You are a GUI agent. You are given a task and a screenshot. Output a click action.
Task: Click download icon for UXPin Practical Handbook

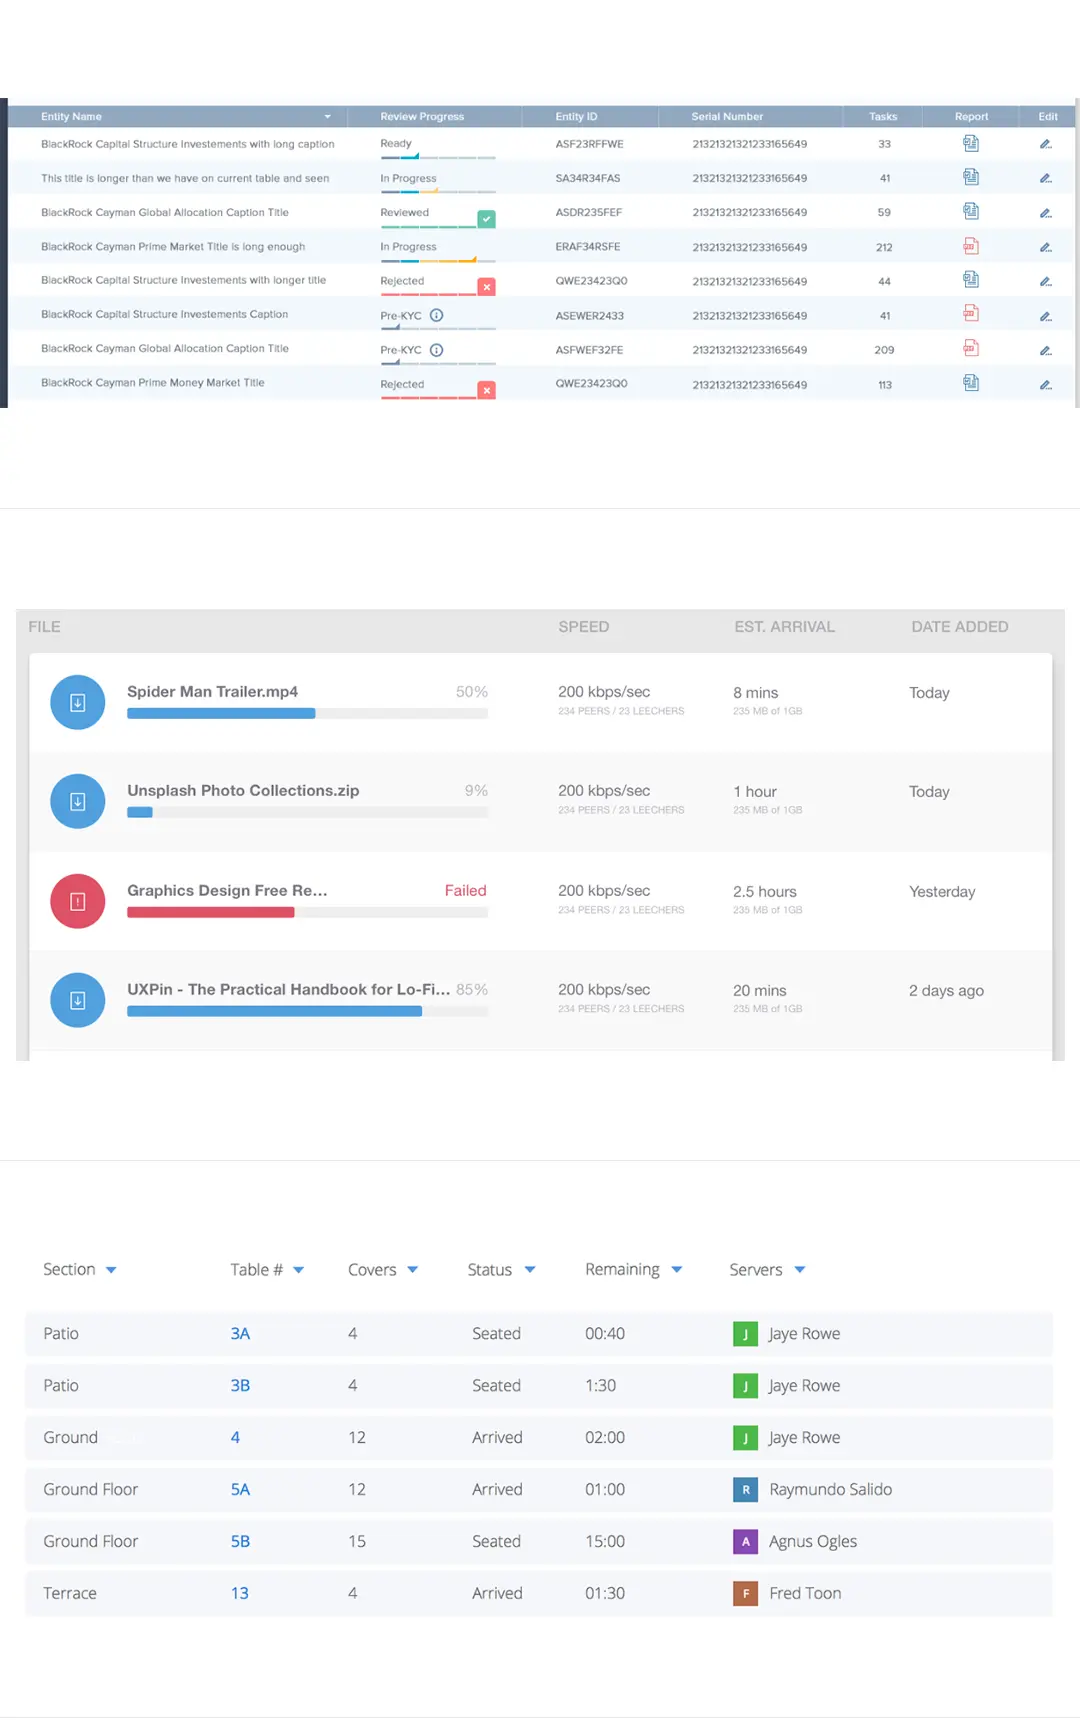[x=78, y=1000]
